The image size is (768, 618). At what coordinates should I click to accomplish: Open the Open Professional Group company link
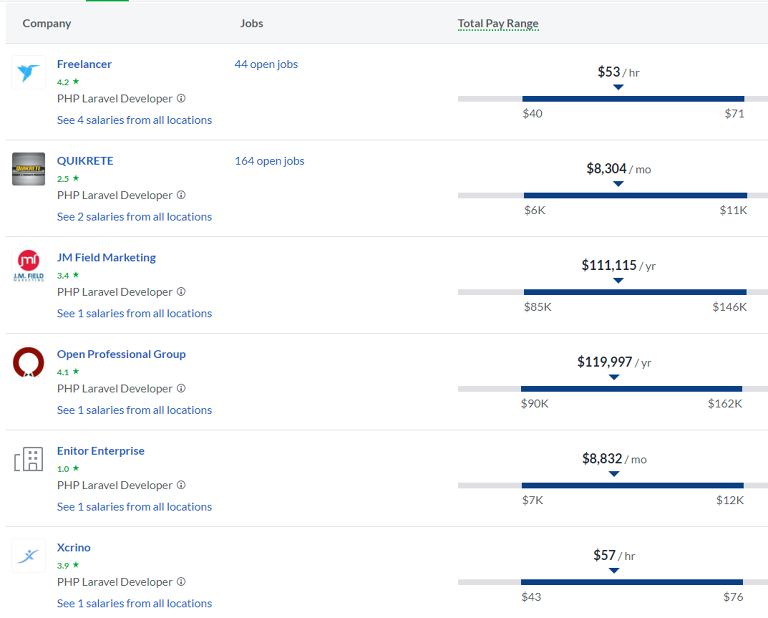click(121, 354)
